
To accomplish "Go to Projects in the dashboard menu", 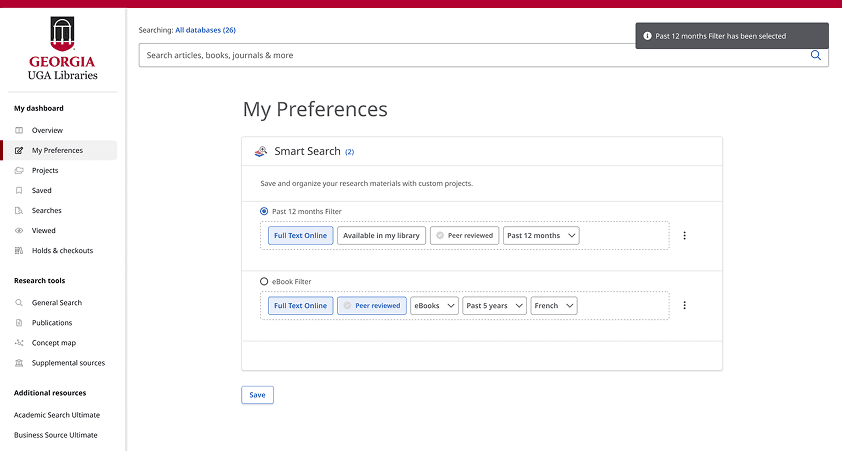I will (45, 171).
